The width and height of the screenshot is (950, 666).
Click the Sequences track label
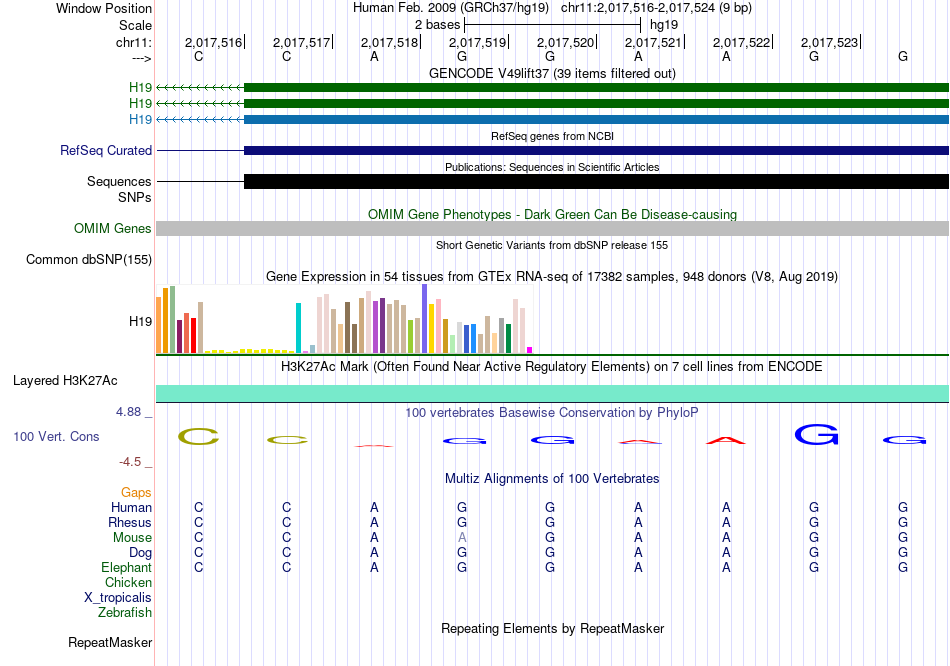coord(119,181)
